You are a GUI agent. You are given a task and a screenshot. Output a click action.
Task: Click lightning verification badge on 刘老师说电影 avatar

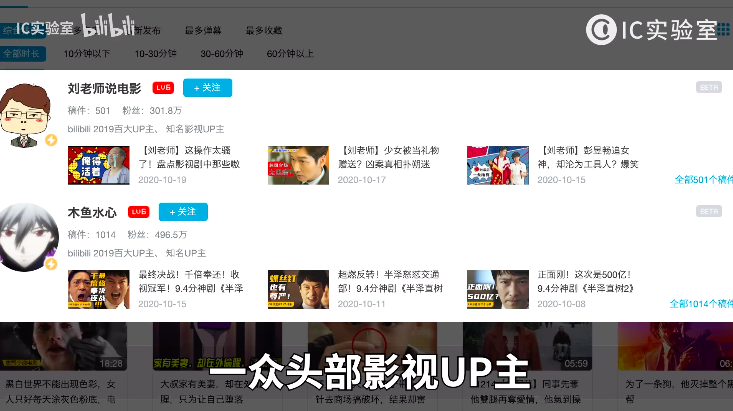tap(51, 140)
